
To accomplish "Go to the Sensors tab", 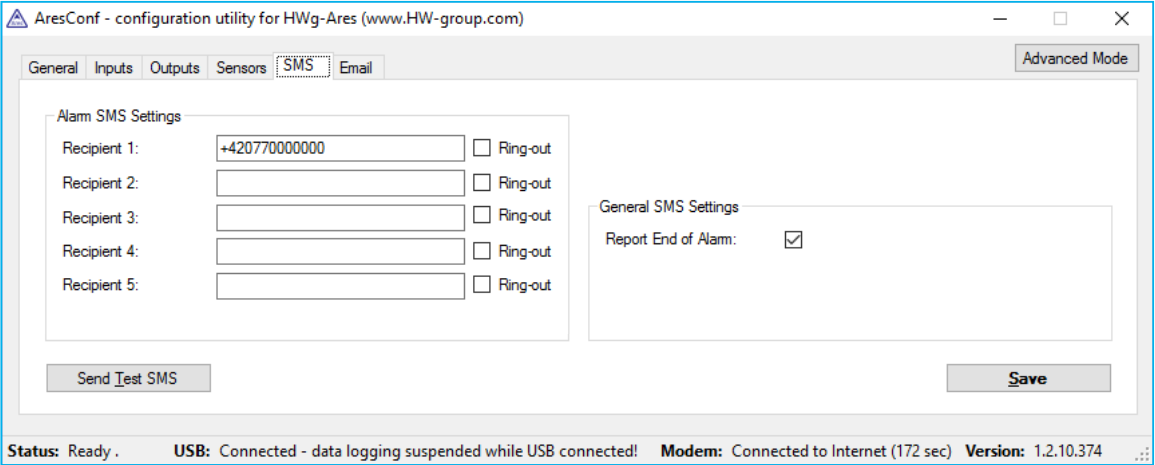I will coord(241,68).
